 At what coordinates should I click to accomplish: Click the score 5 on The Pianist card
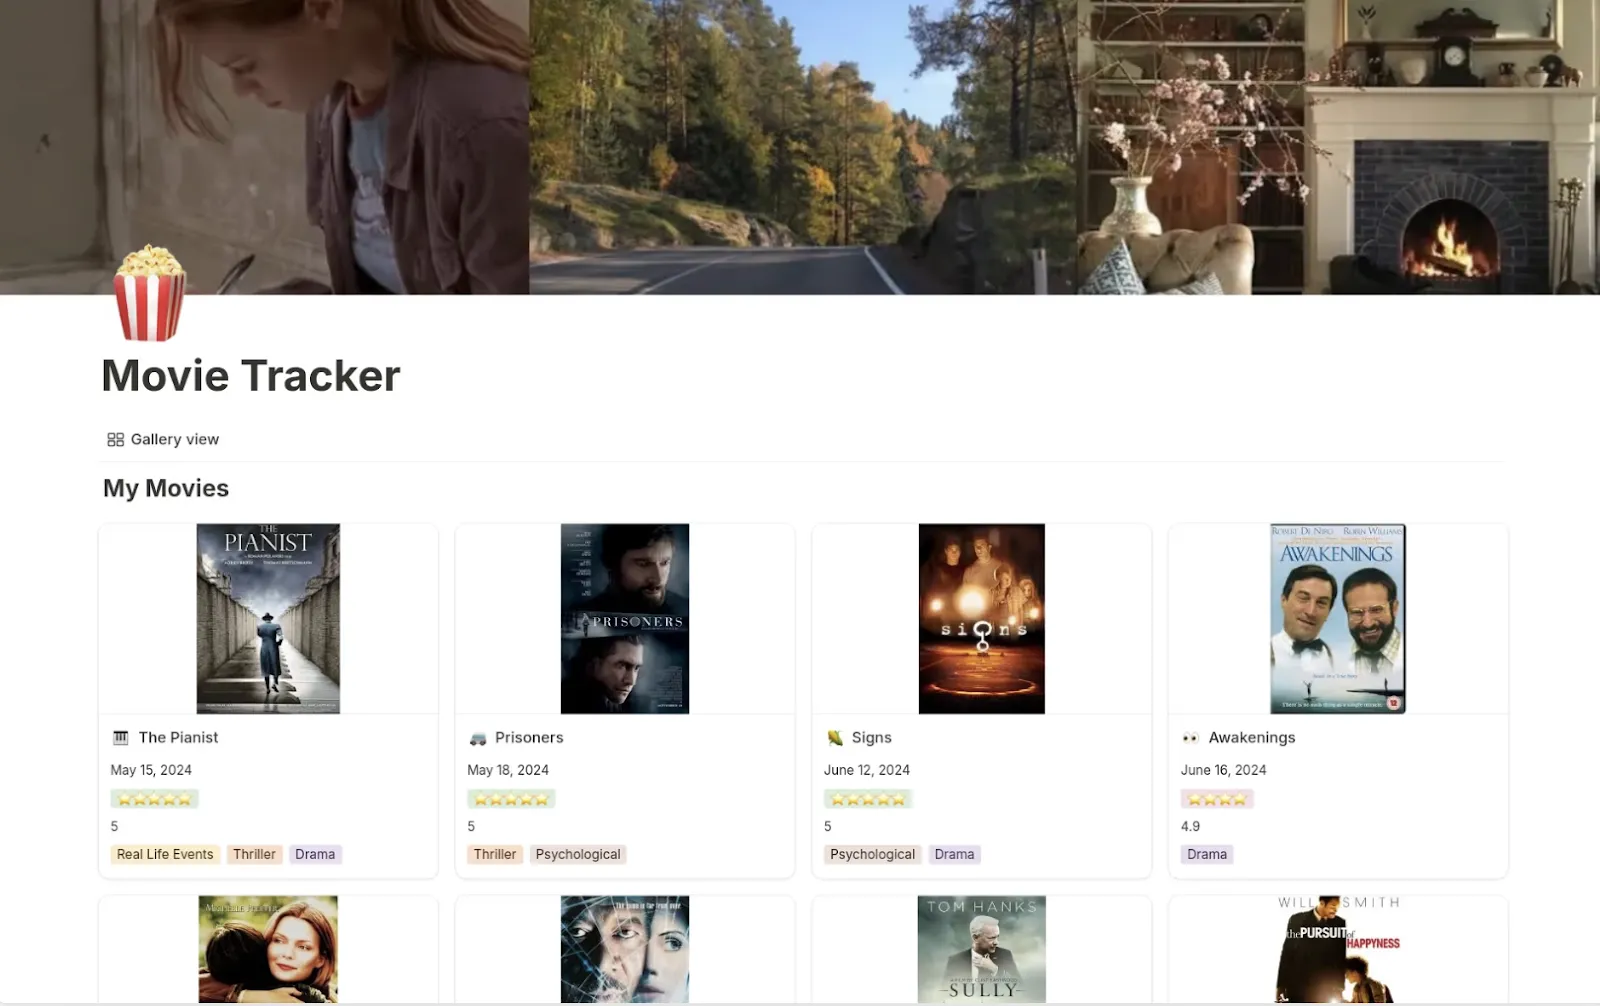point(114,826)
